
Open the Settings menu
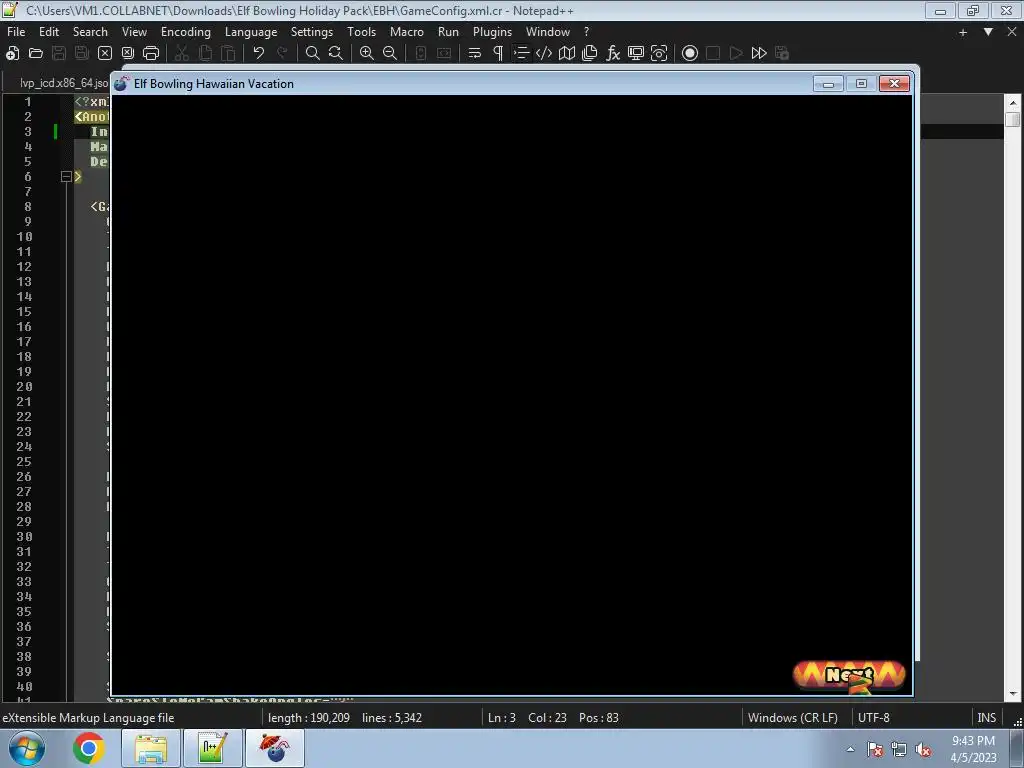pyautogui.click(x=312, y=31)
